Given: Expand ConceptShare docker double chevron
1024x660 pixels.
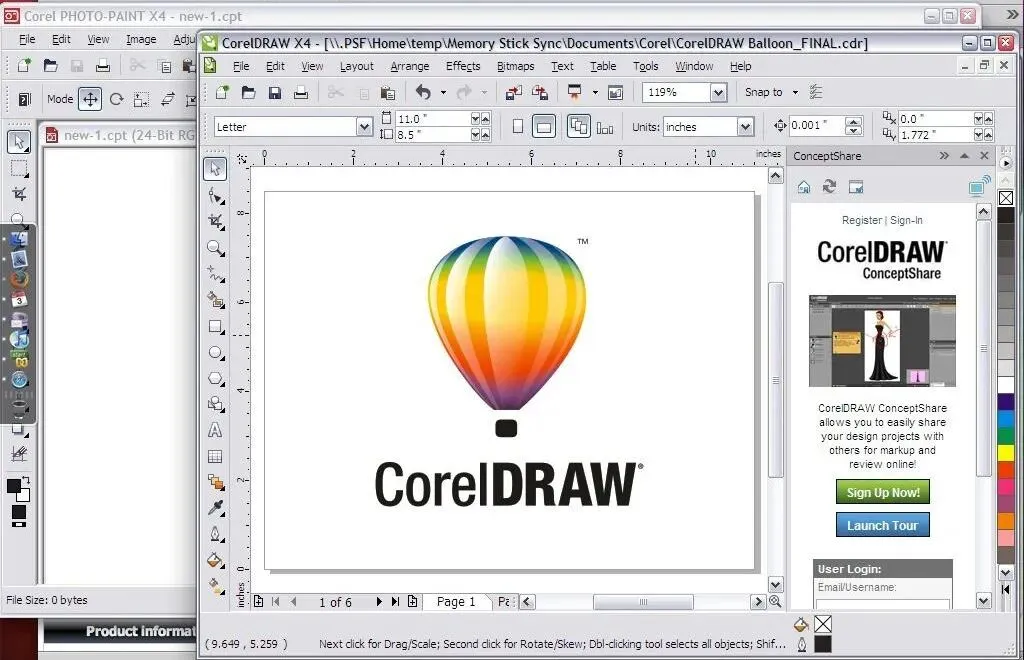Looking at the screenshot, I should tap(944, 156).
